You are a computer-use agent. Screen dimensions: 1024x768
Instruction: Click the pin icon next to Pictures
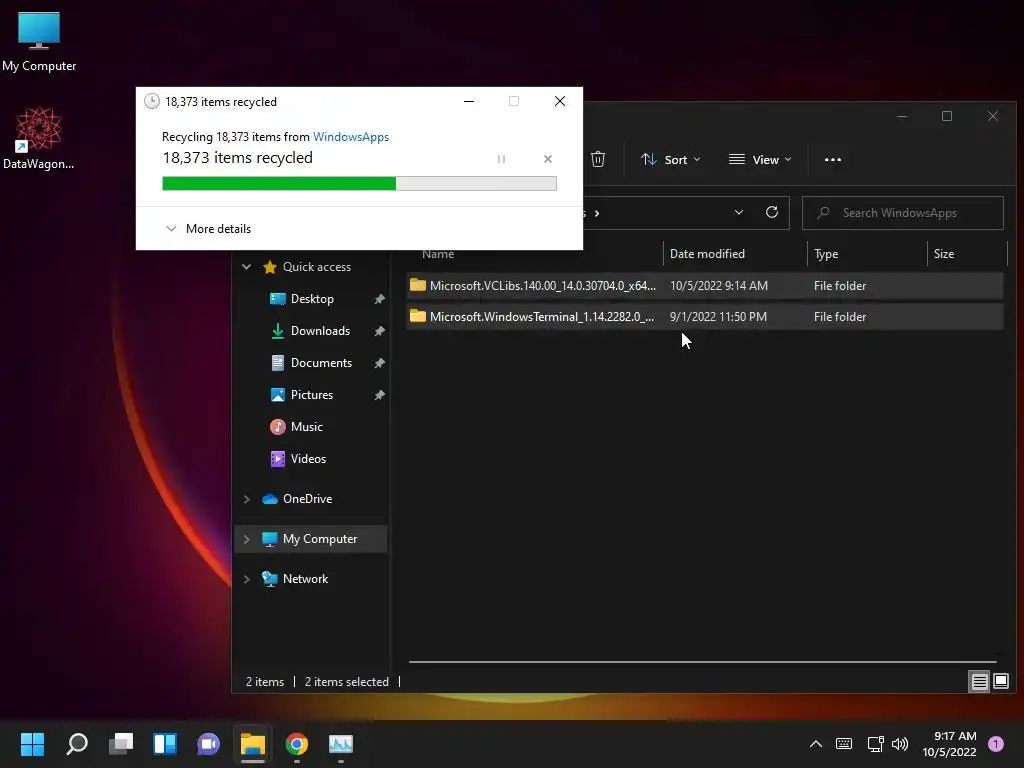tap(379, 395)
